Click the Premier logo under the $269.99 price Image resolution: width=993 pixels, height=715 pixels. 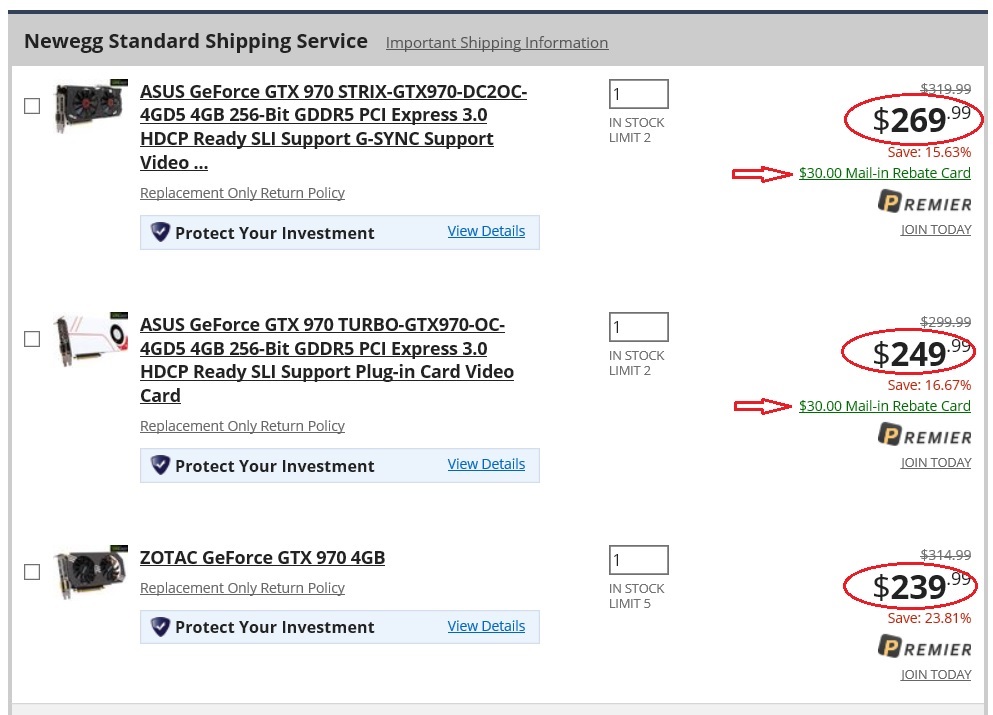(925, 203)
